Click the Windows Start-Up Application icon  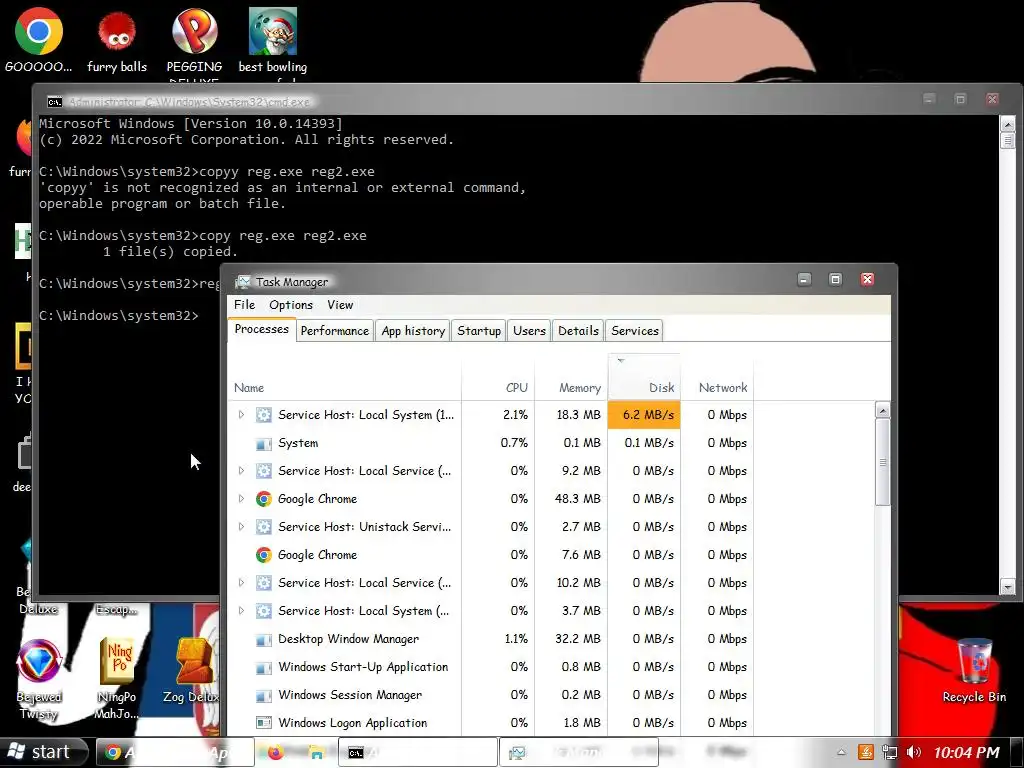pyautogui.click(x=263, y=667)
